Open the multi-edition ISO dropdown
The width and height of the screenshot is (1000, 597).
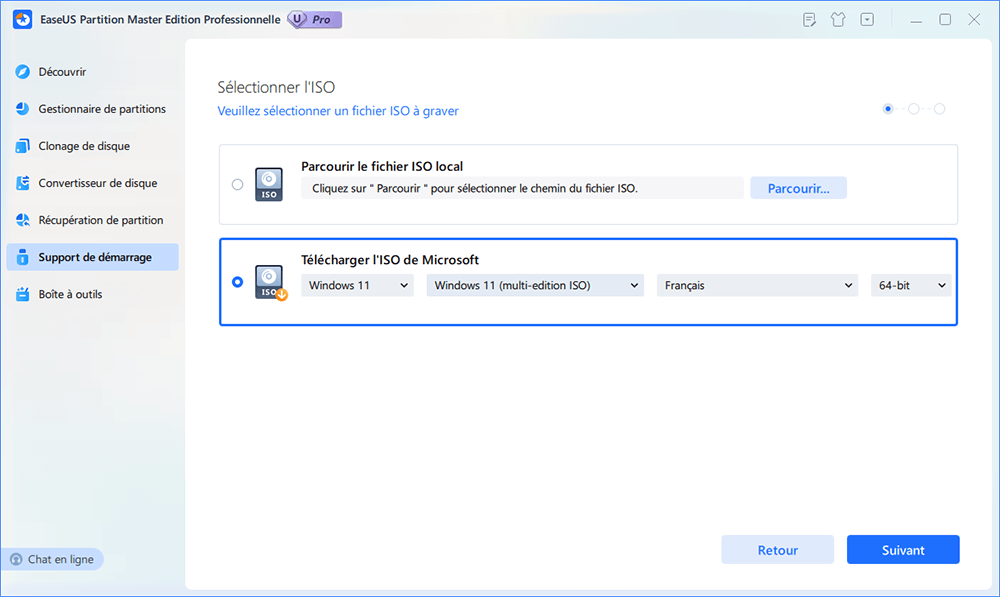[535, 284]
